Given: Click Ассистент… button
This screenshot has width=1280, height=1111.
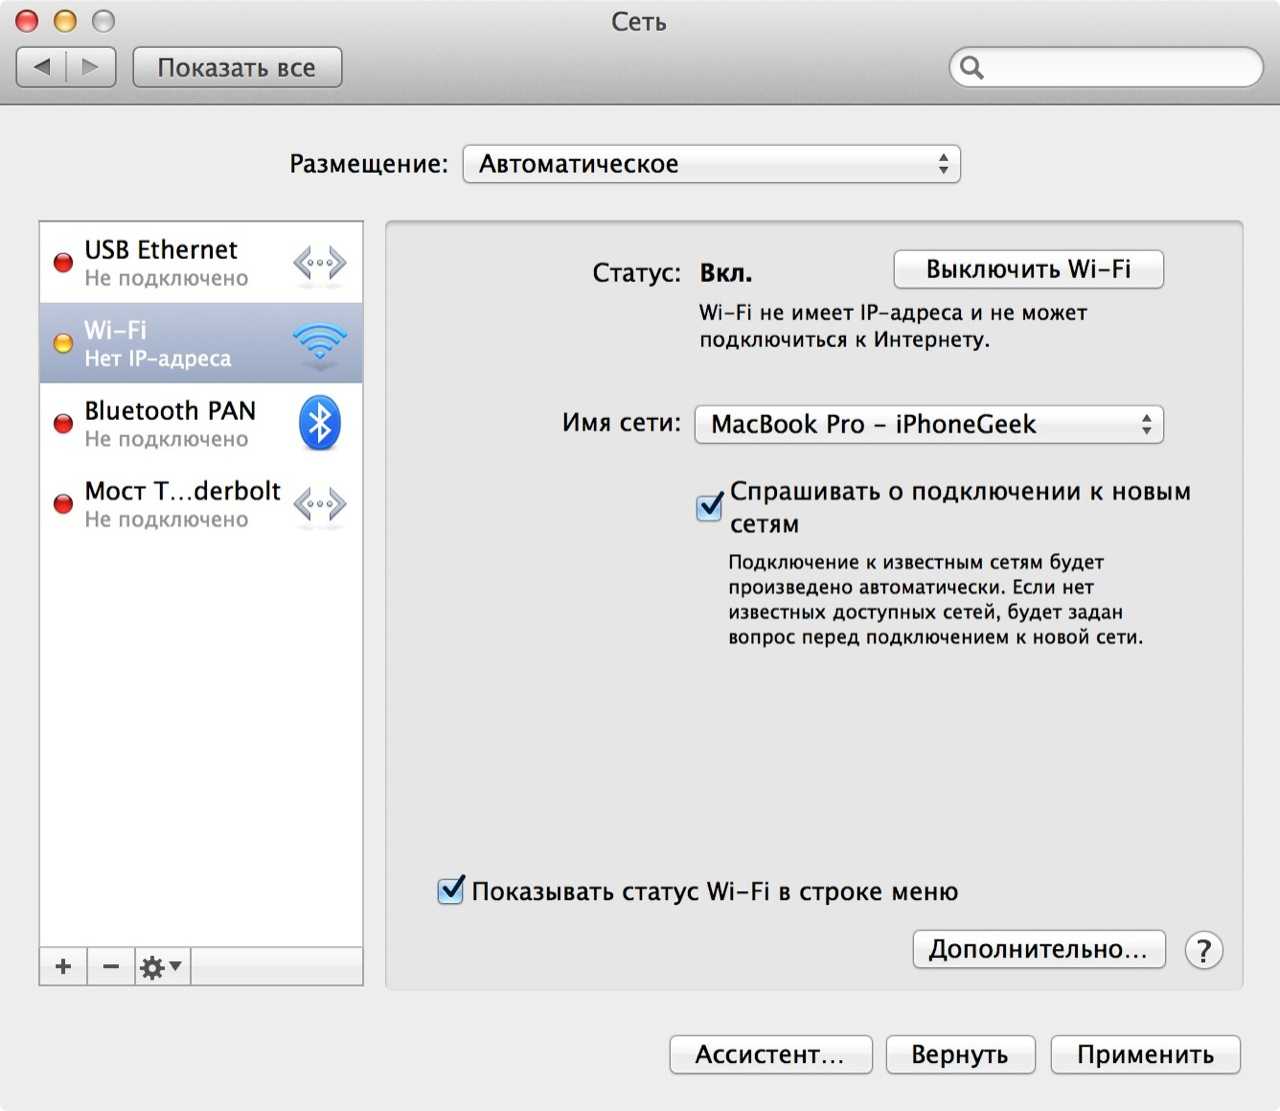Looking at the screenshot, I should 770,1054.
